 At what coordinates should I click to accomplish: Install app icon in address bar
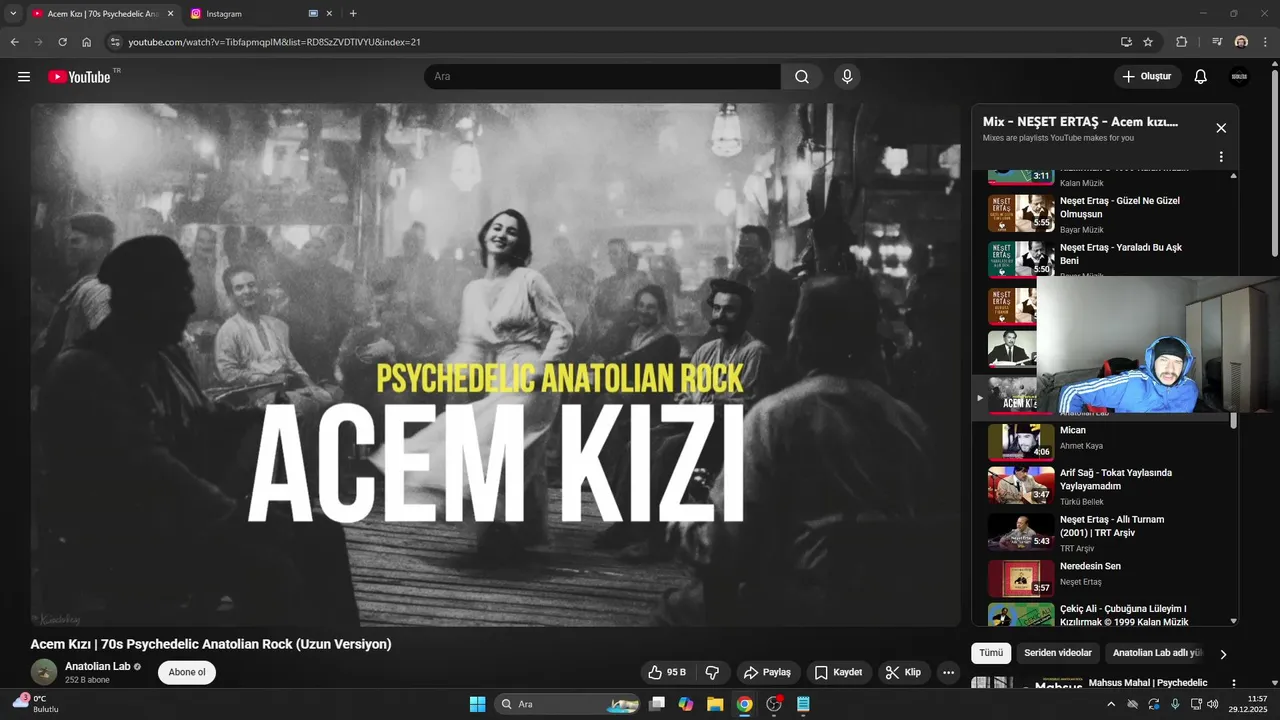click(1126, 42)
